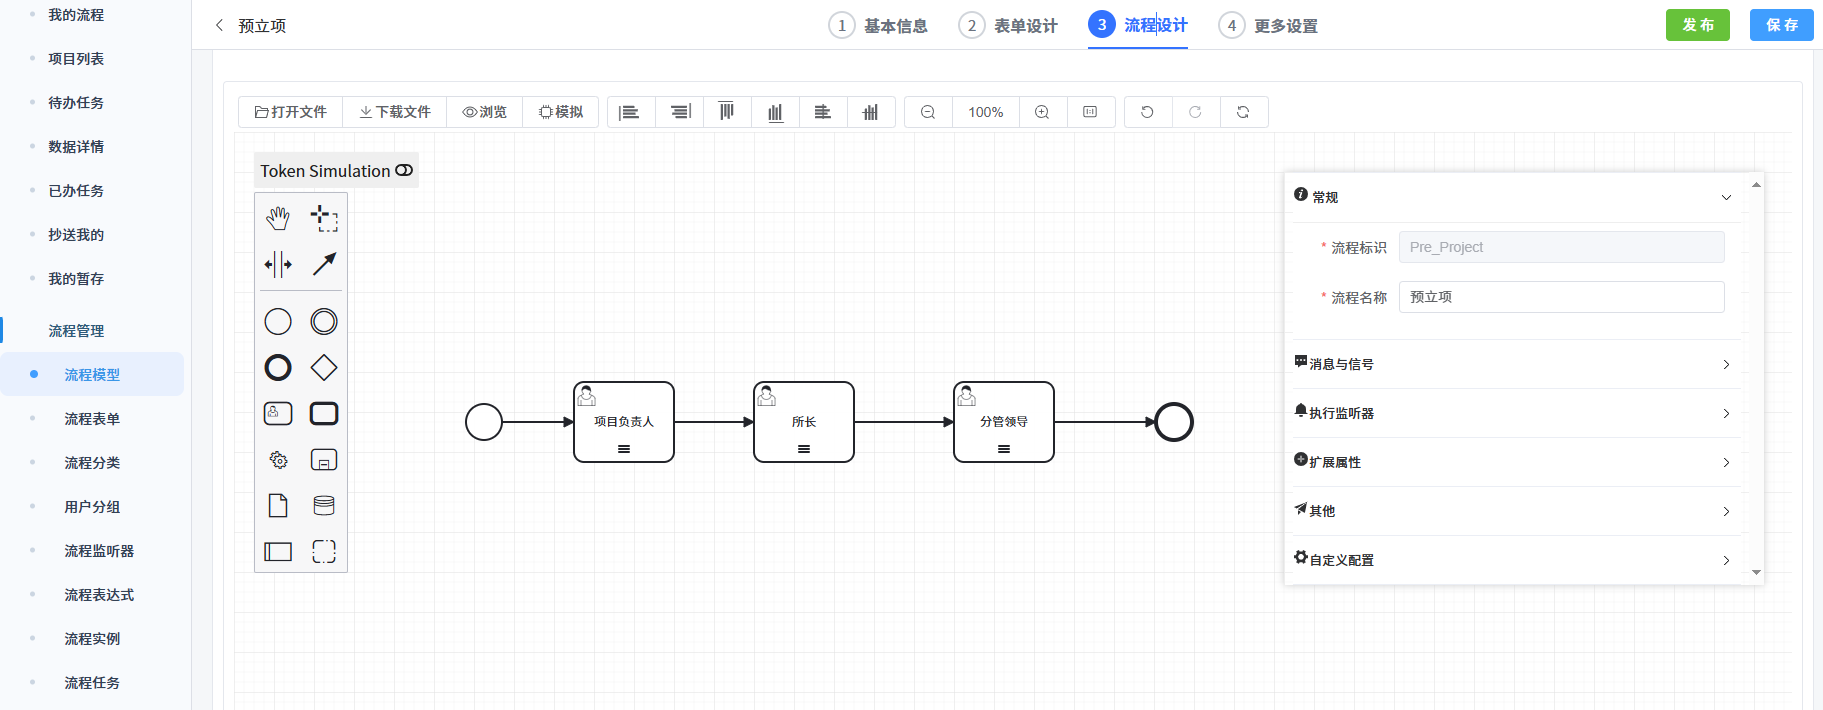Image resolution: width=1823 pixels, height=710 pixels.
Task: Select the 项目负责人 task node
Action: (624, 422)
